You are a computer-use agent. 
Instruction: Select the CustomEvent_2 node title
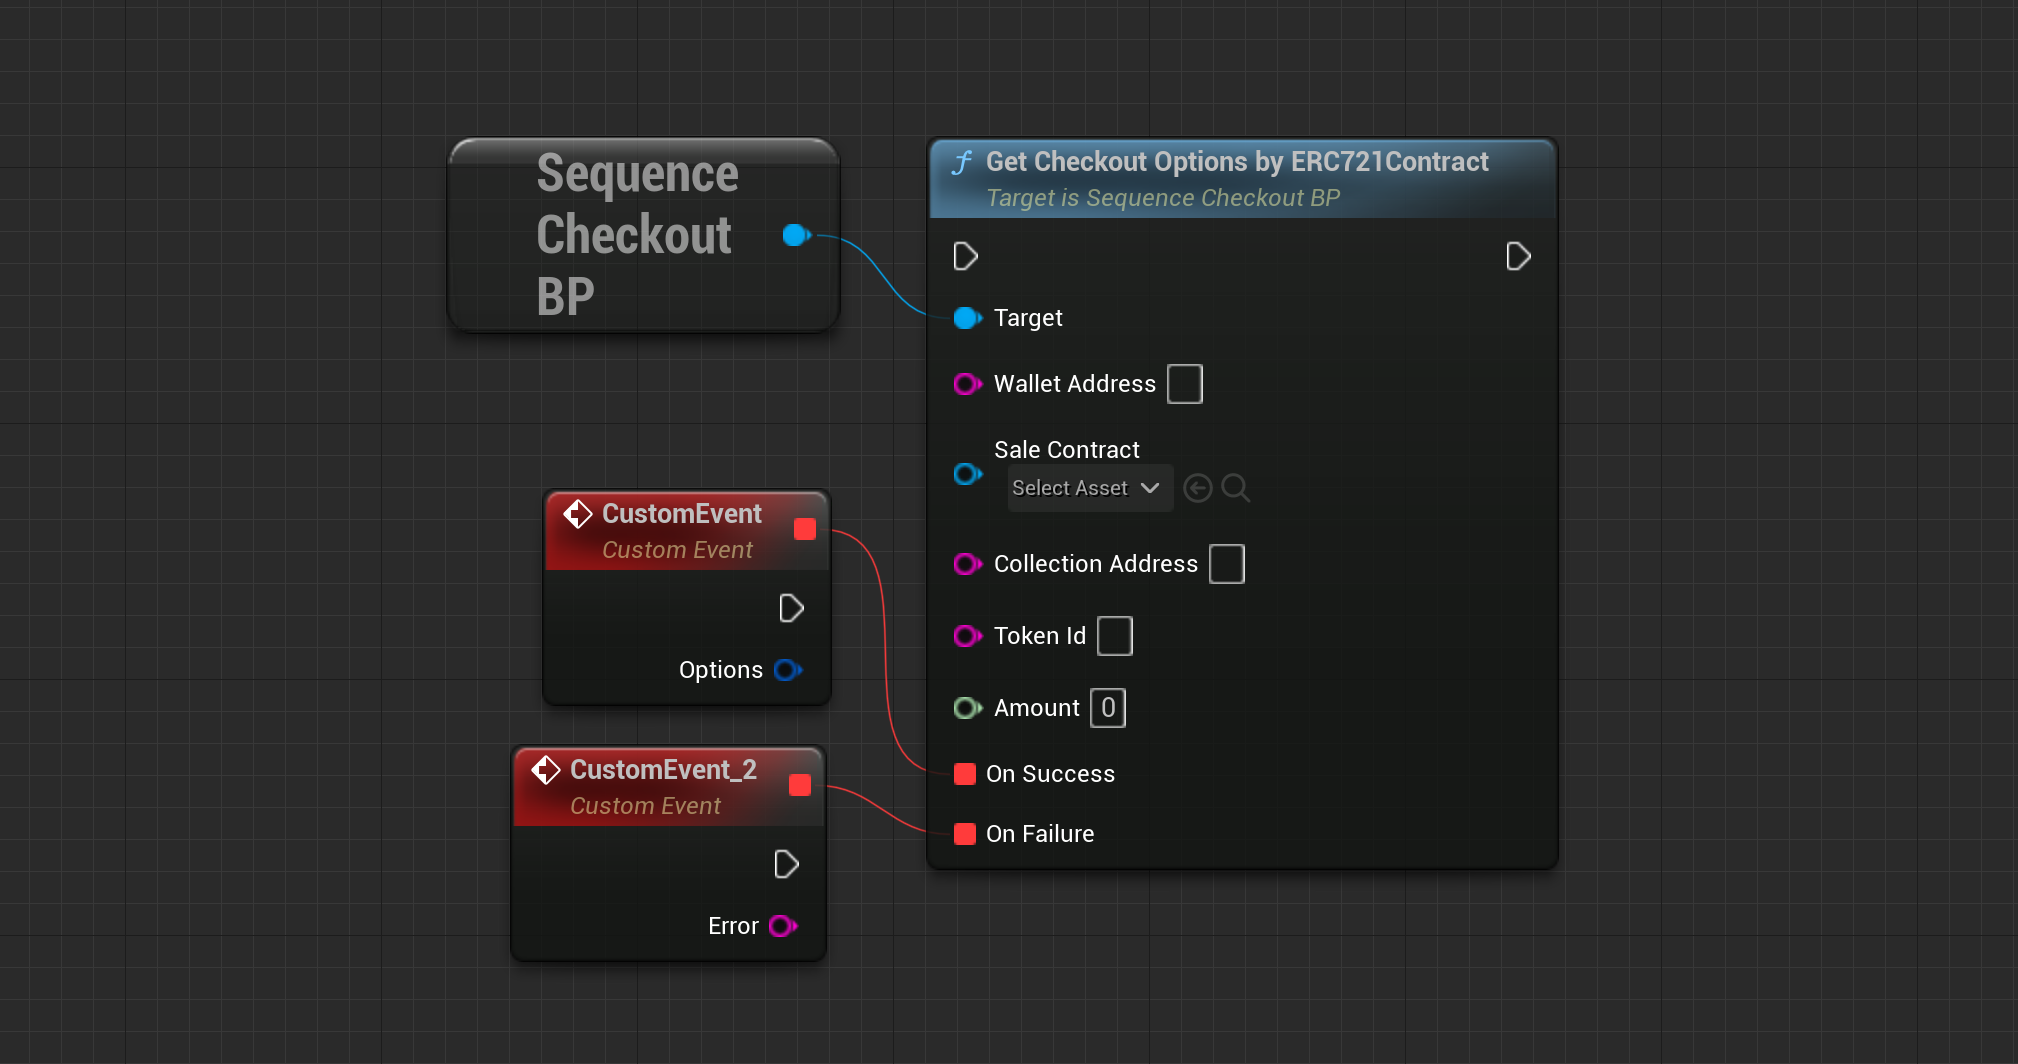[x=663, y=770]
